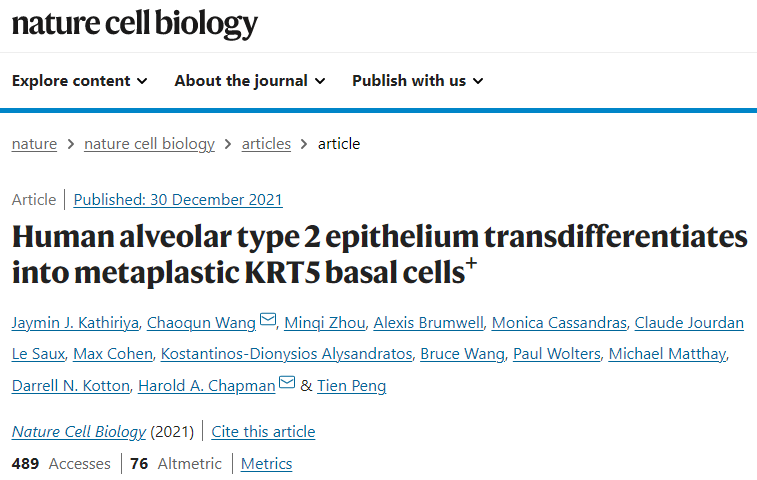Click the envelope icon beside Chaoqun Wang

268,320
